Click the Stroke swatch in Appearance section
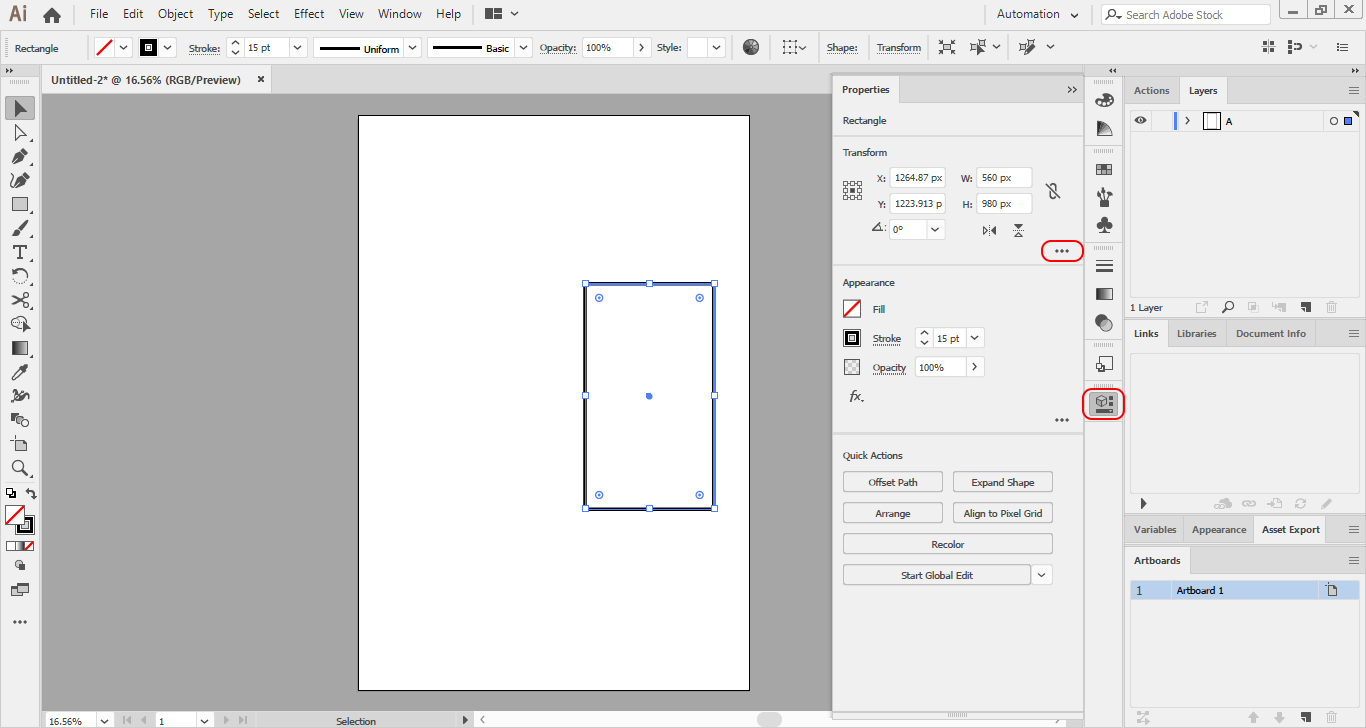1366x728 pixels. (x=852, y=338)
